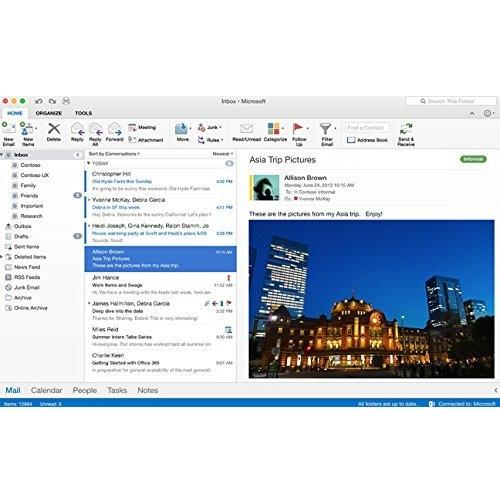Open the Friends folder

coord(29,195)
